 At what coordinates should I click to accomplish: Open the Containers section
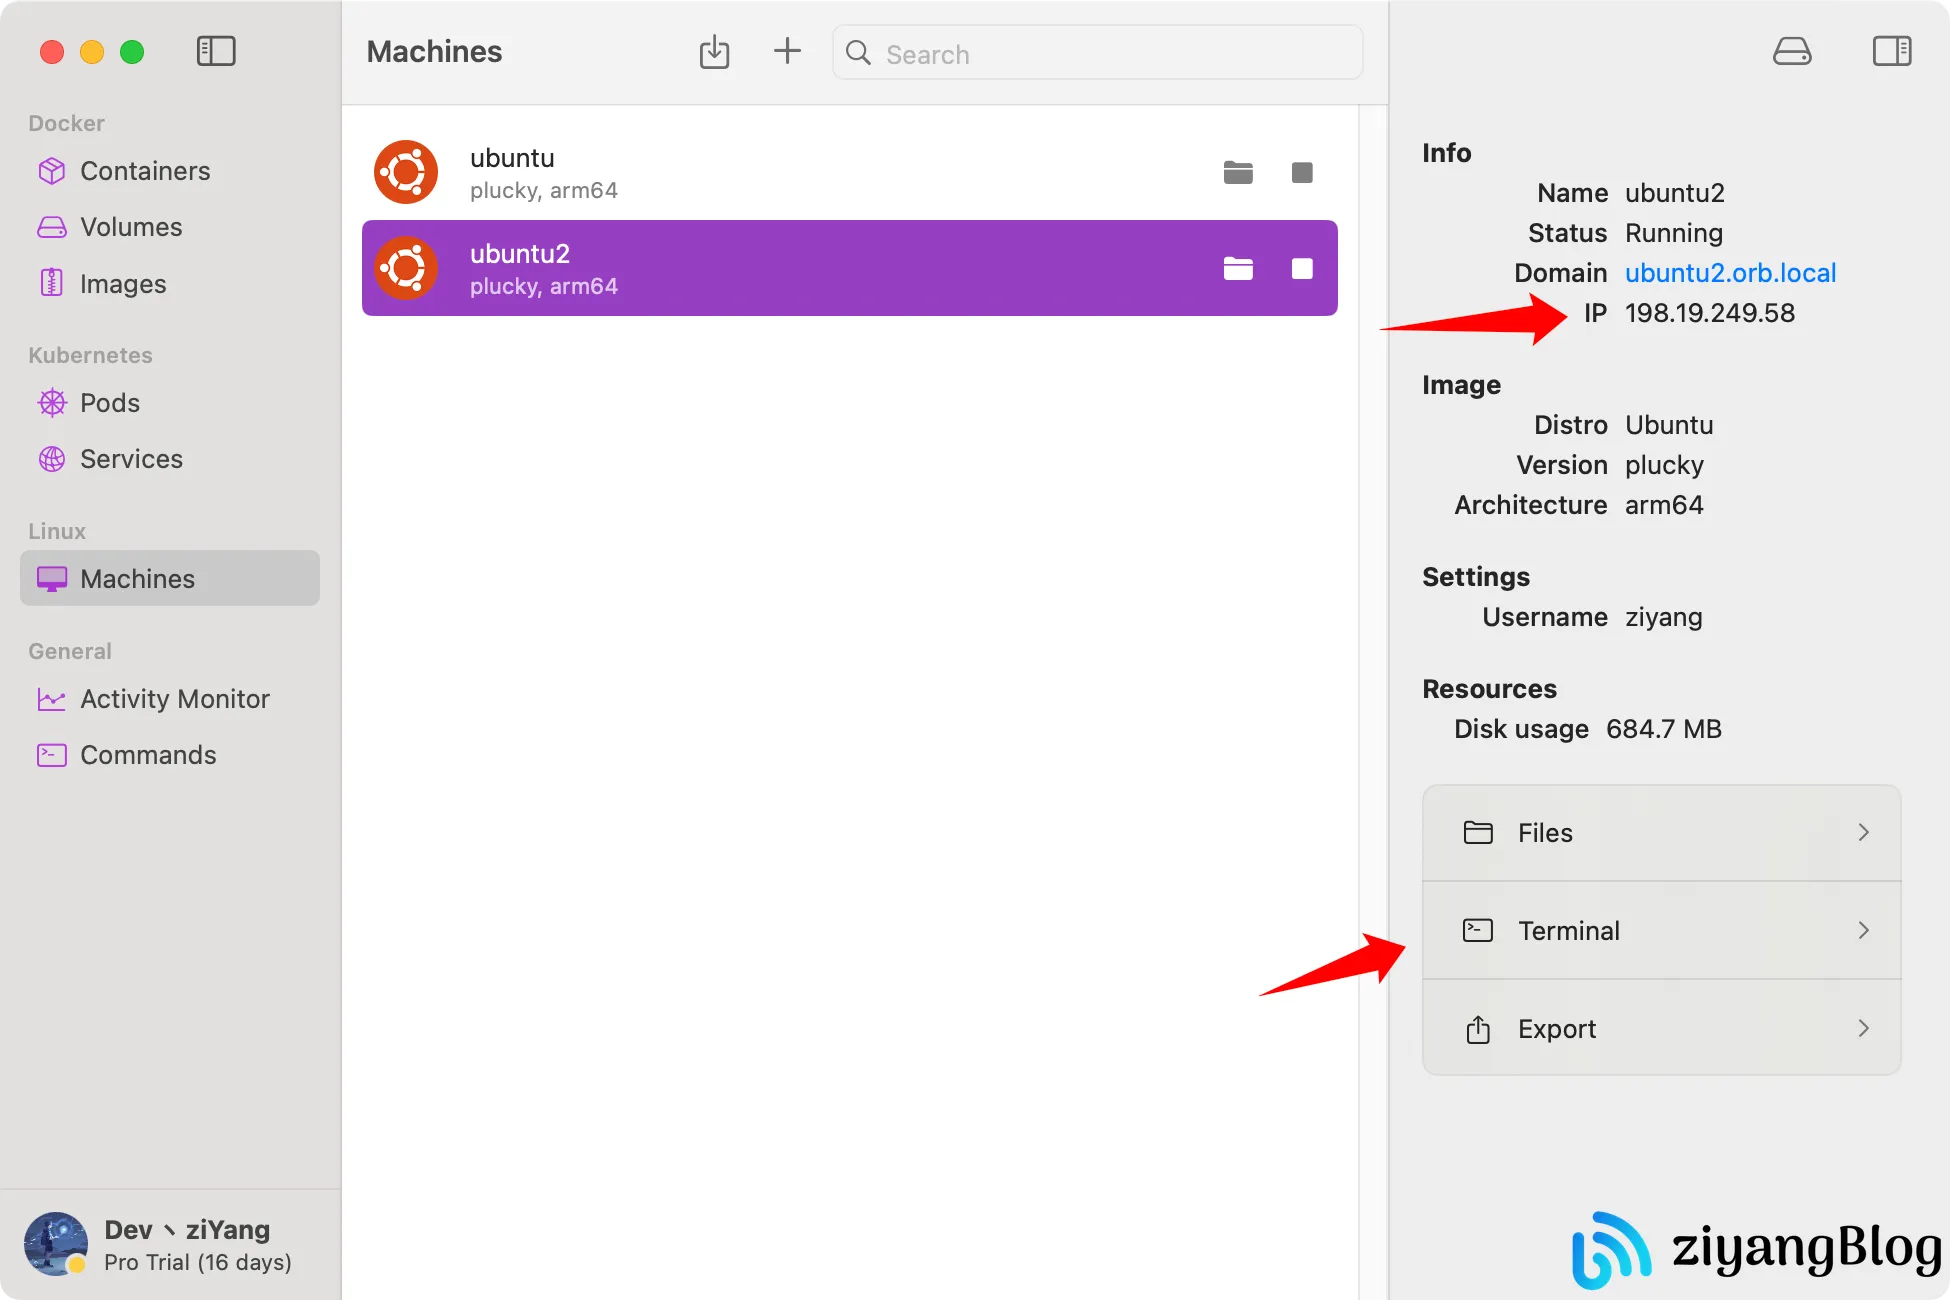[170, 171]
